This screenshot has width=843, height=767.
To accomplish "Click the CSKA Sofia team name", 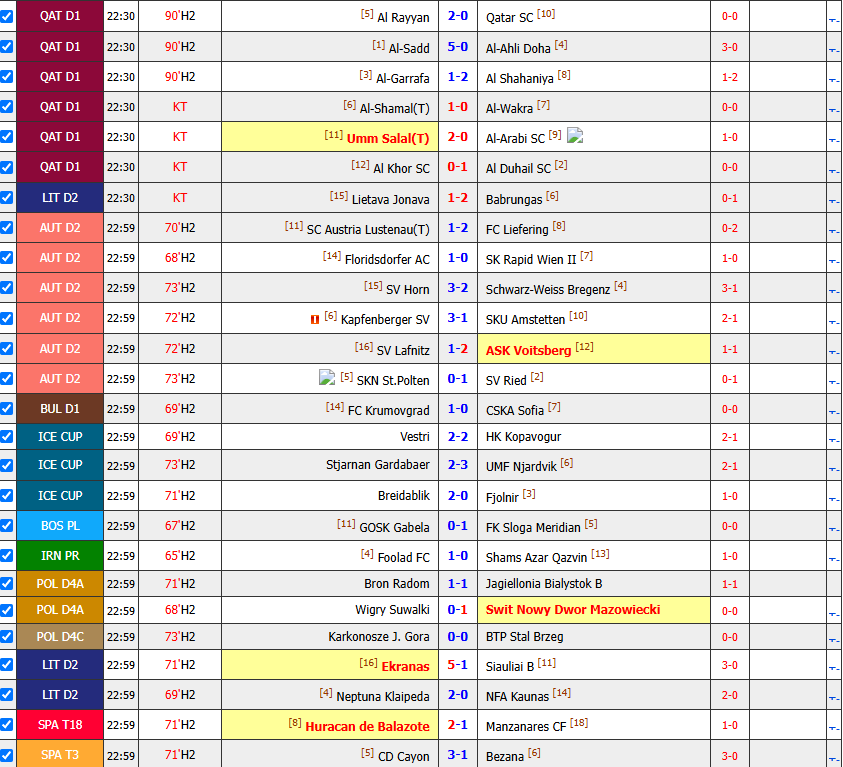I will [515, 411].
